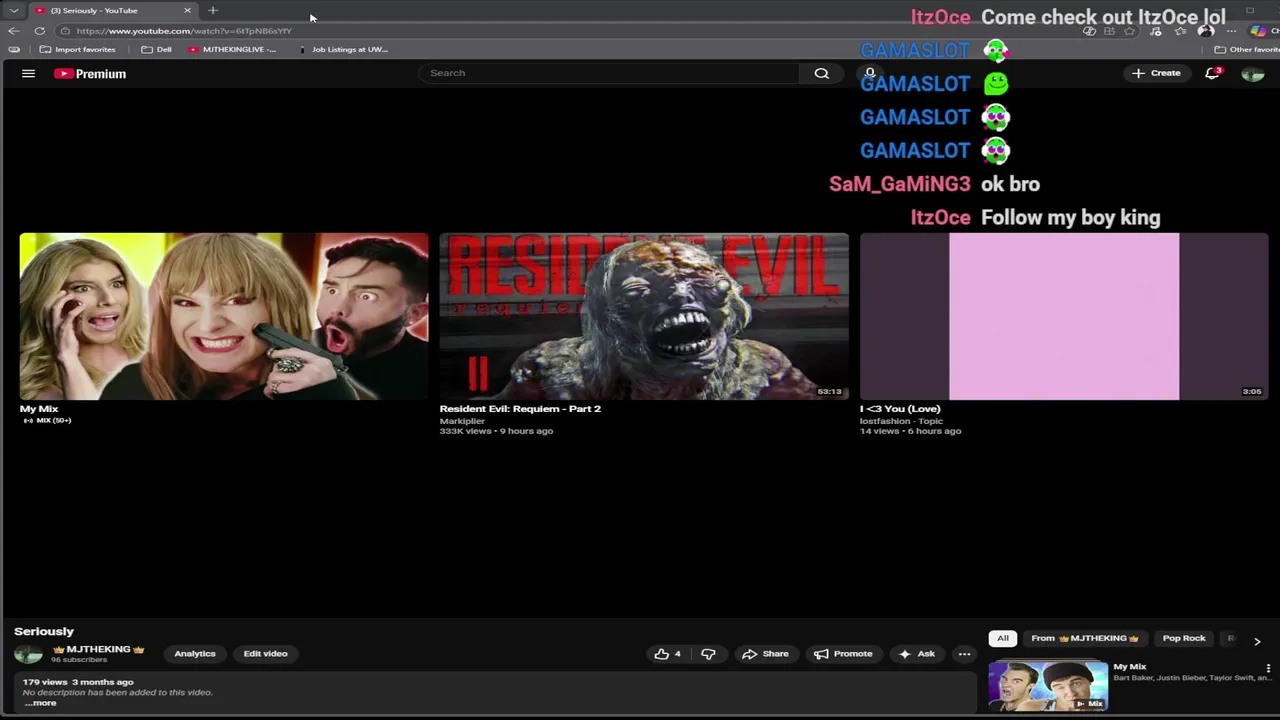Share the video
Image resolution: width=1280 pixels, height=720 pixels.
coord(765,654)
